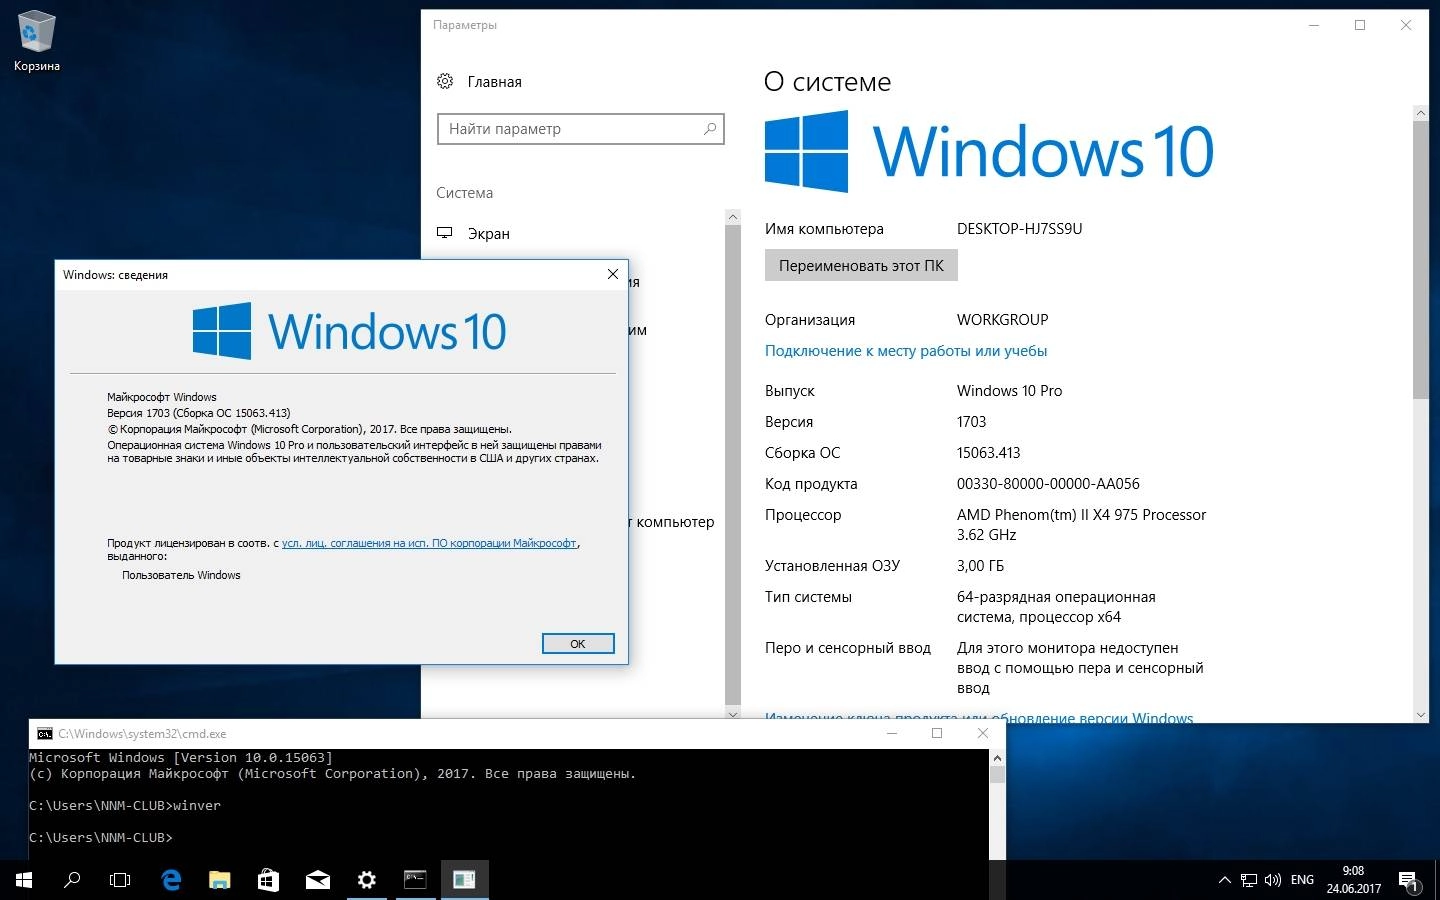Click the О системе page heading
The height and width of the screenshot is (900, 1440).
click(827, 82)
